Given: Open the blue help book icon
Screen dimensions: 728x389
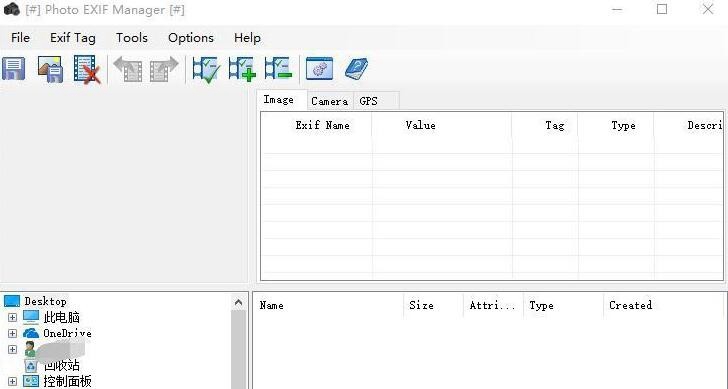Looking at the screenshot, I should coord(357,69).
